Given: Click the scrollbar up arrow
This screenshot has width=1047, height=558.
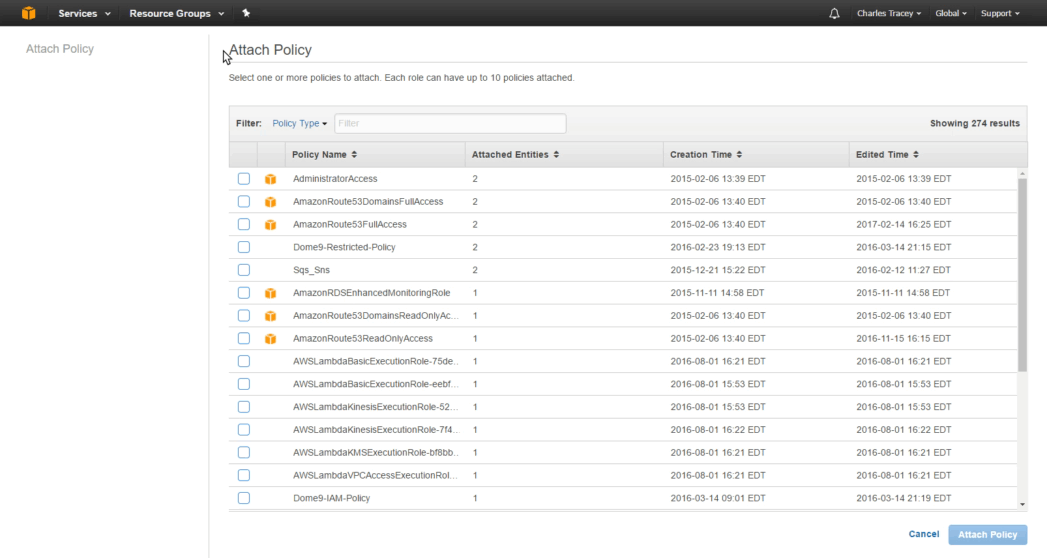Looking at the screenshot, I should [1022, 174].
